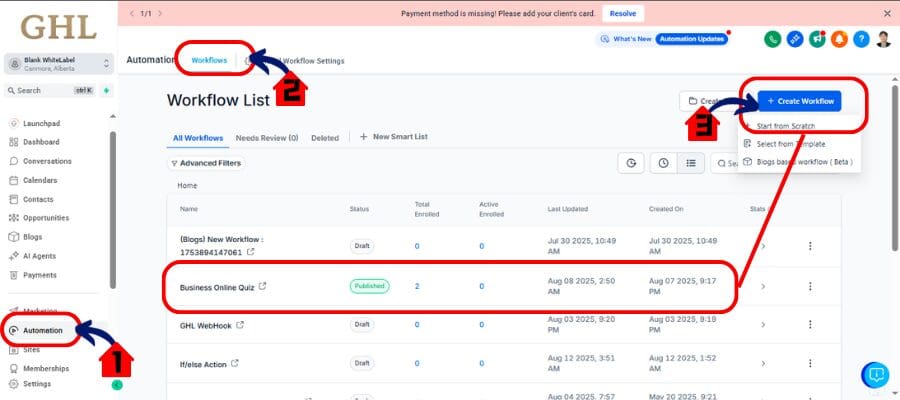Click the sidebar vertical scrollbar
This screenshot has height=400, width=900.
click(x=112, y=210)
